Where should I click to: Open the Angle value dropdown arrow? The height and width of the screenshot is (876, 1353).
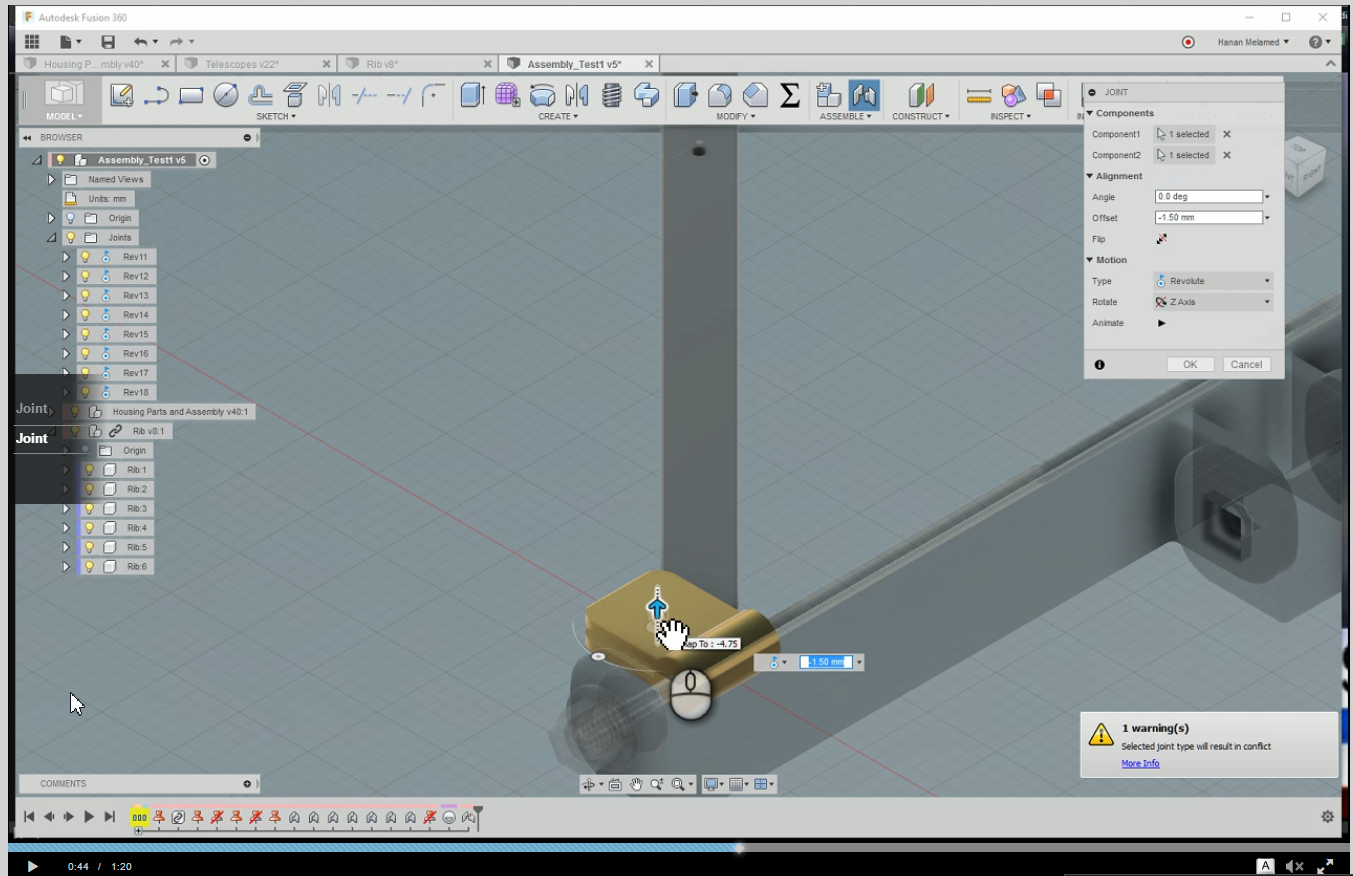click(1268, 197)
